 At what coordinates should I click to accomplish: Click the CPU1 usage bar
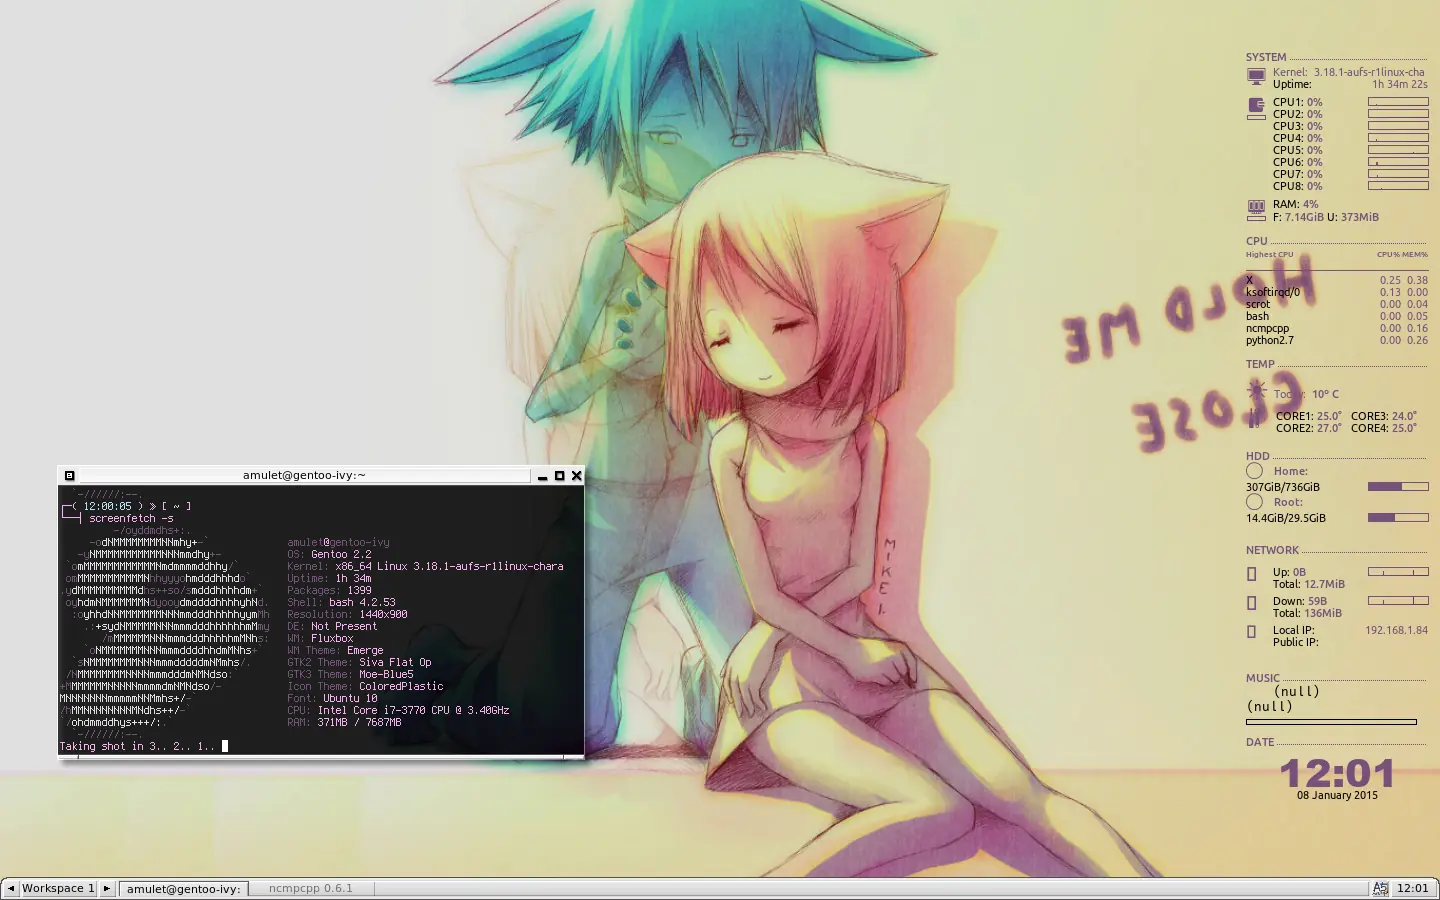[1398, 102]
